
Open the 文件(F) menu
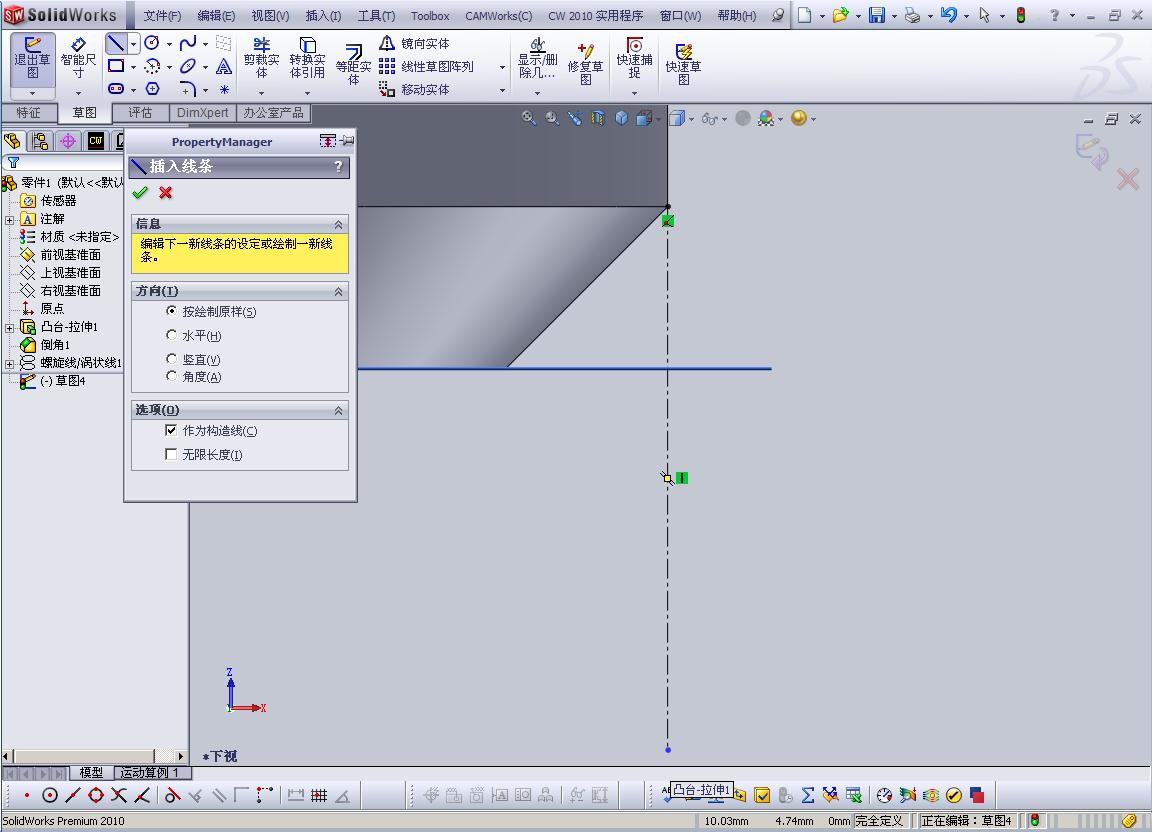pos(162,15)
